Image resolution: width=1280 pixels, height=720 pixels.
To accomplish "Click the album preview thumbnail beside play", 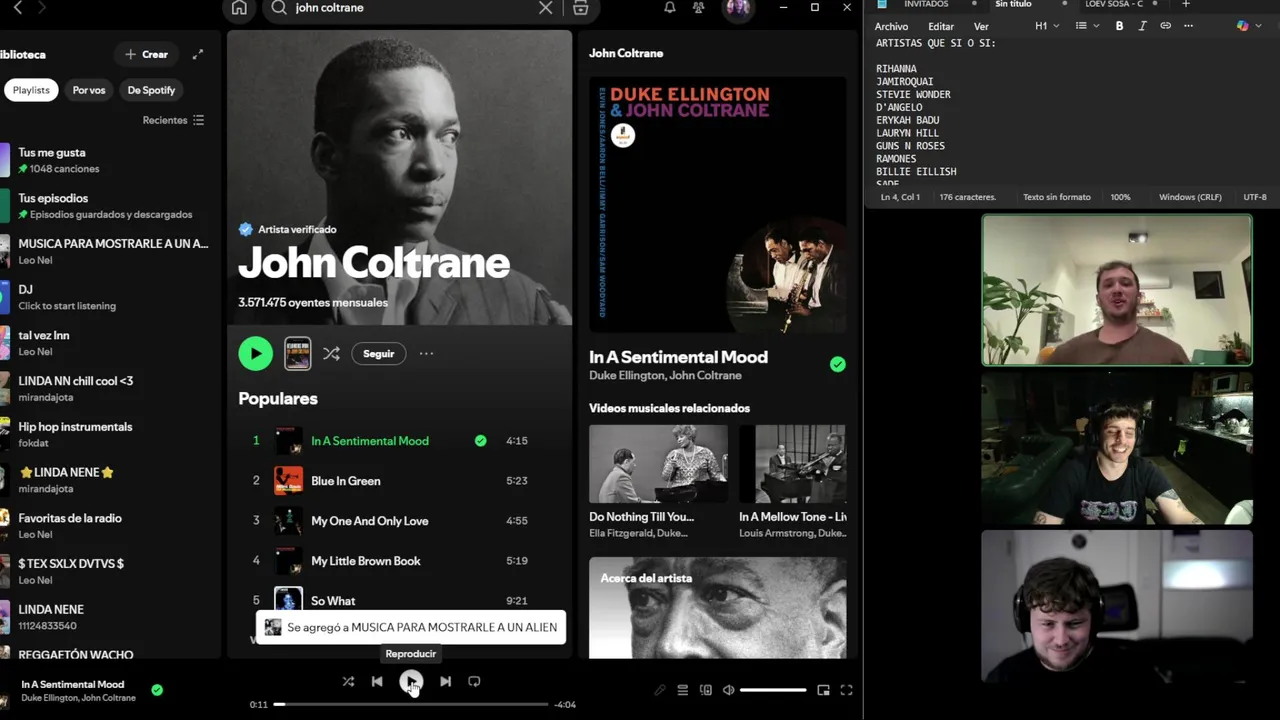I will coord(298,353).
